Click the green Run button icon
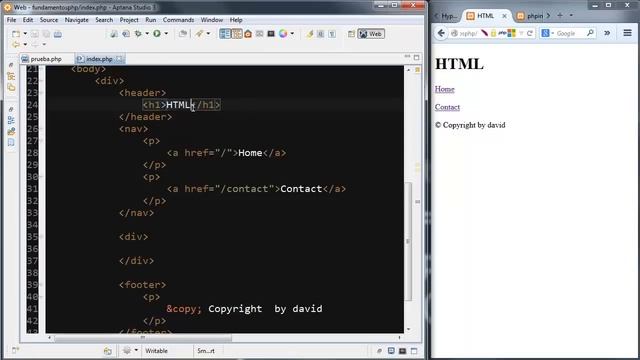Viewport: 640px width, 360px height. (157, 33)
